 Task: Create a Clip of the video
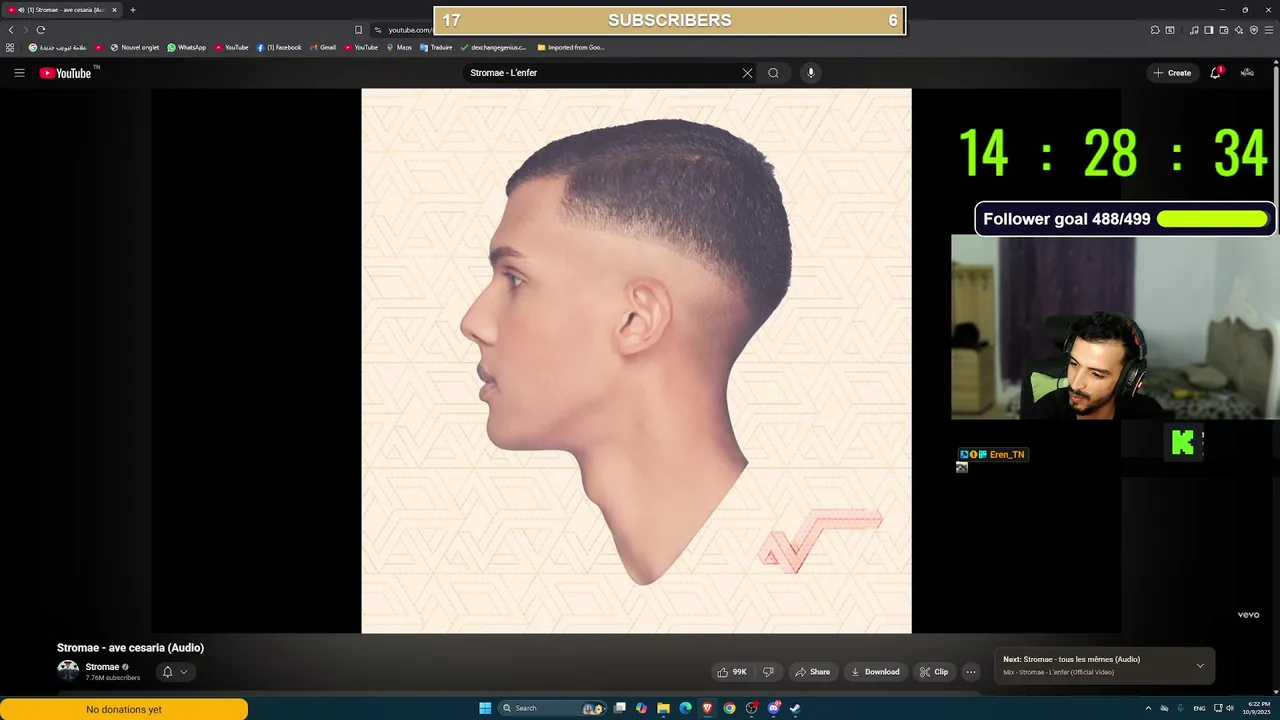934,672
